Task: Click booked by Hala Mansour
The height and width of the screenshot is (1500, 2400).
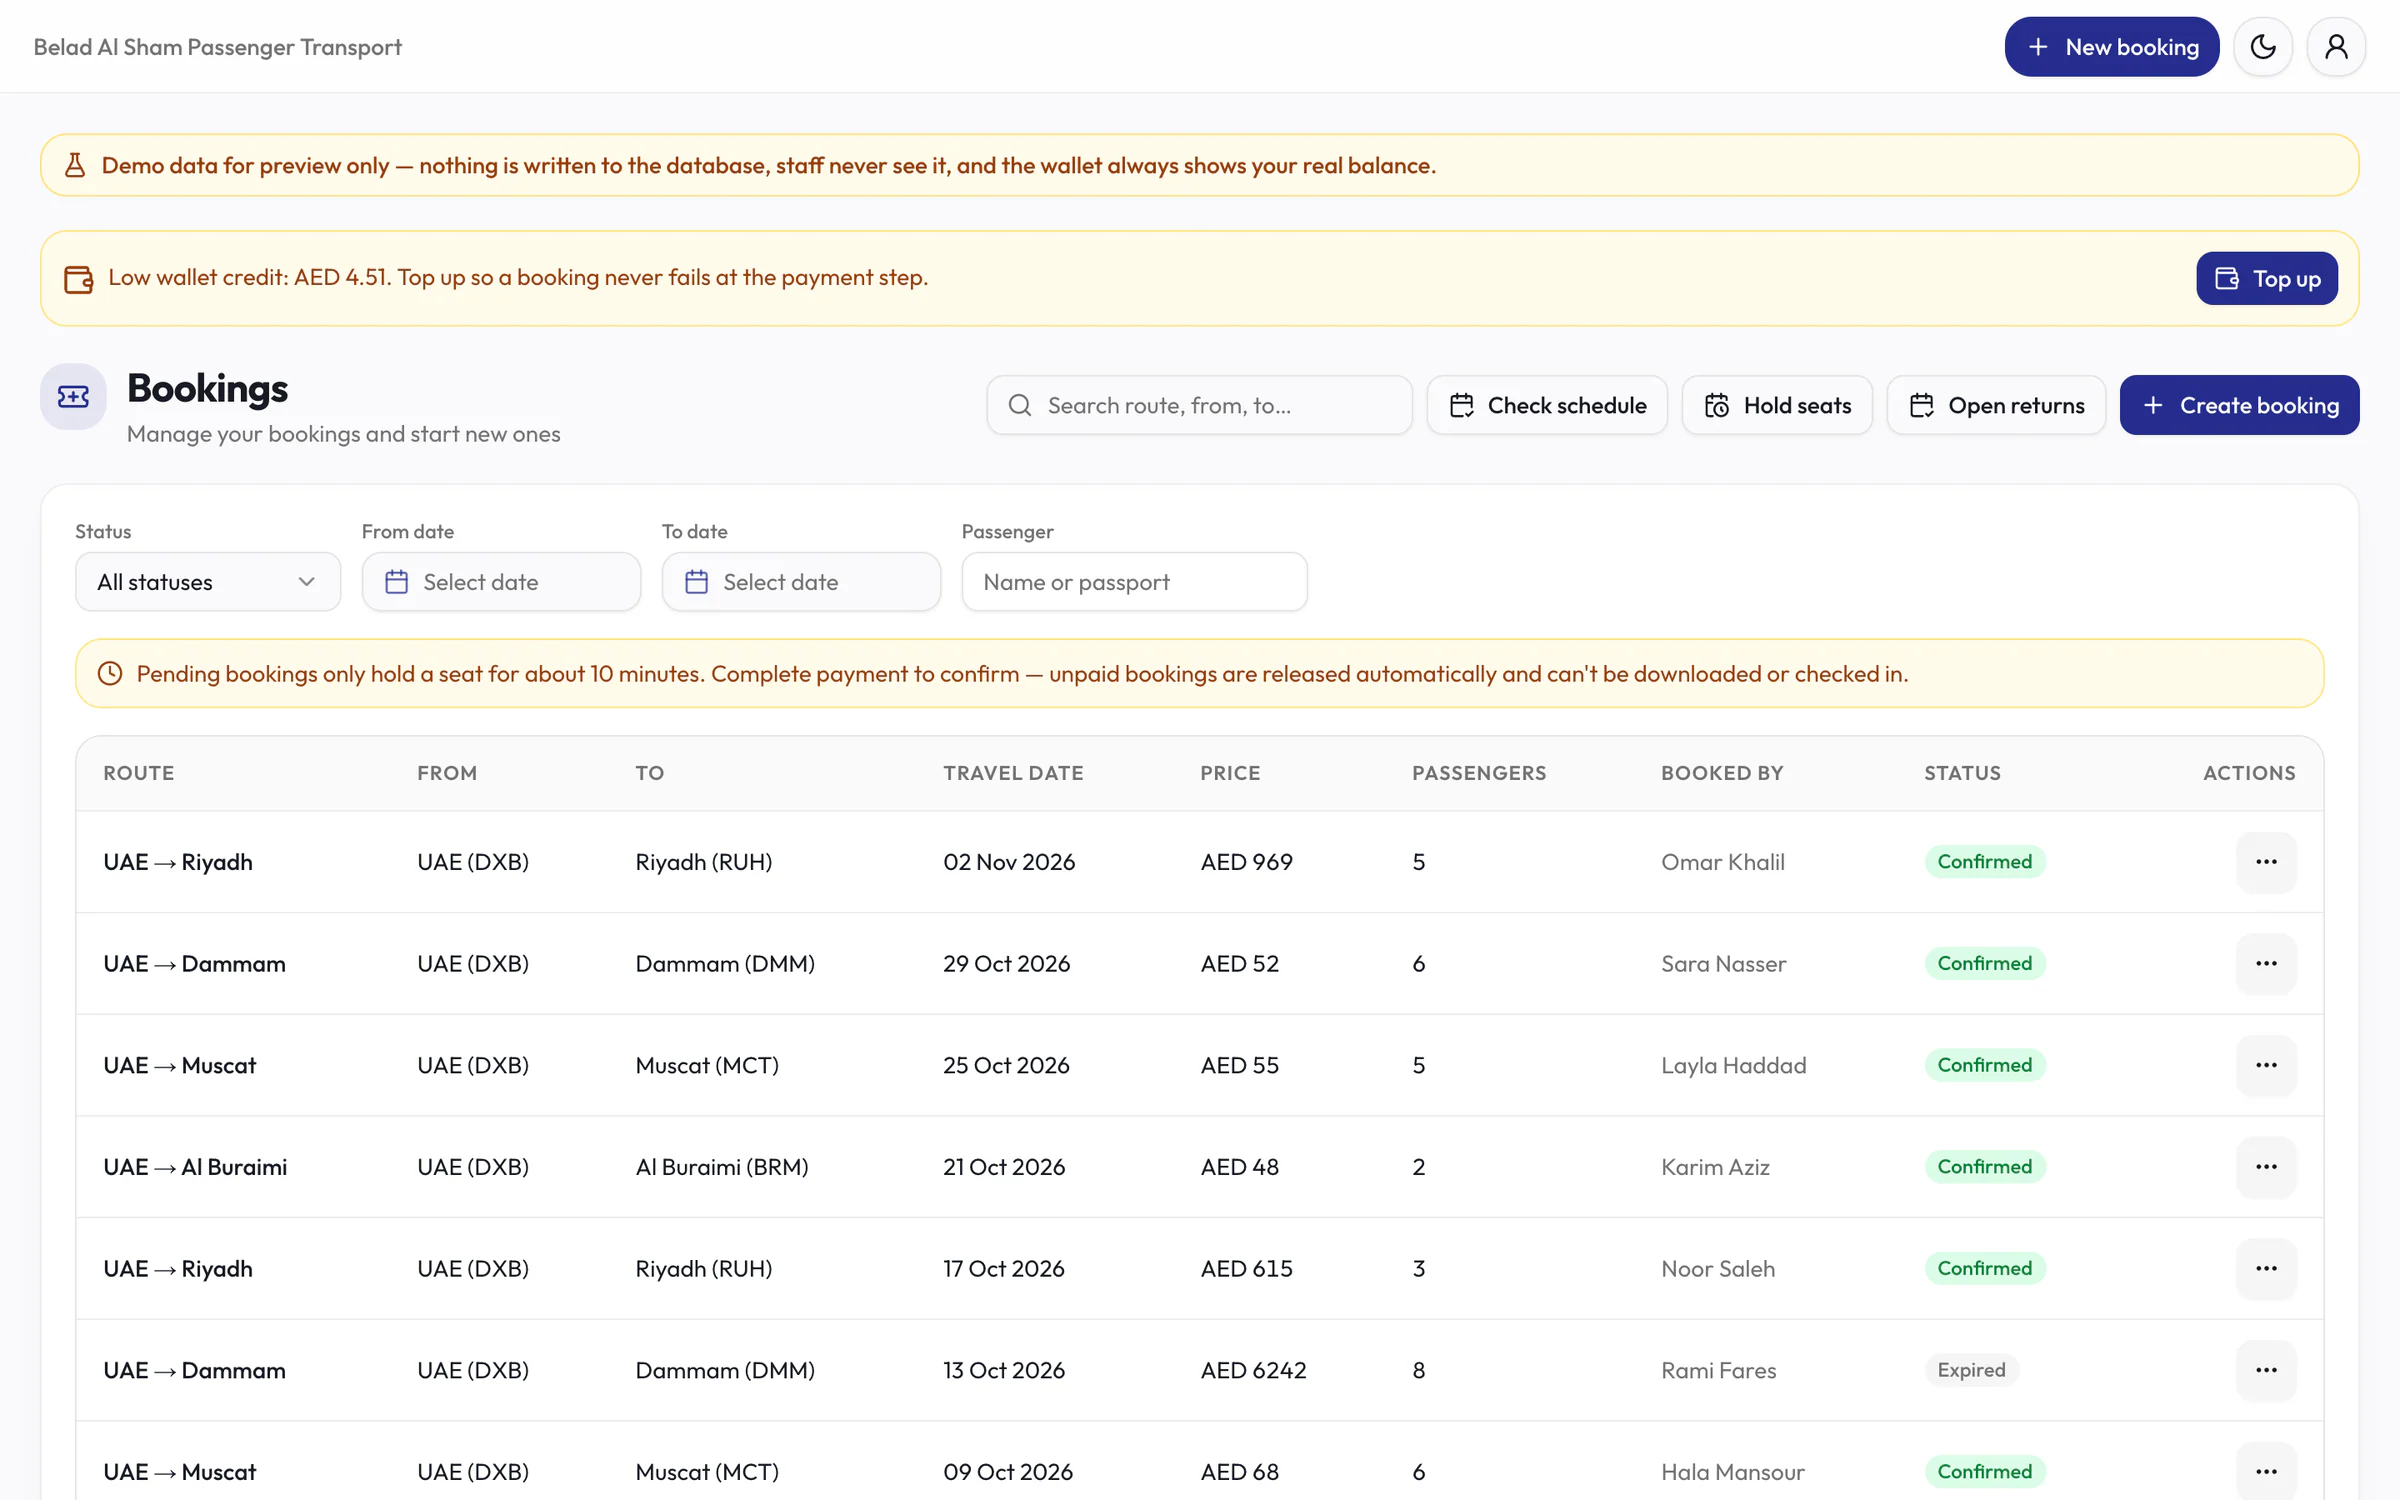Action: pos(1732,1472)
